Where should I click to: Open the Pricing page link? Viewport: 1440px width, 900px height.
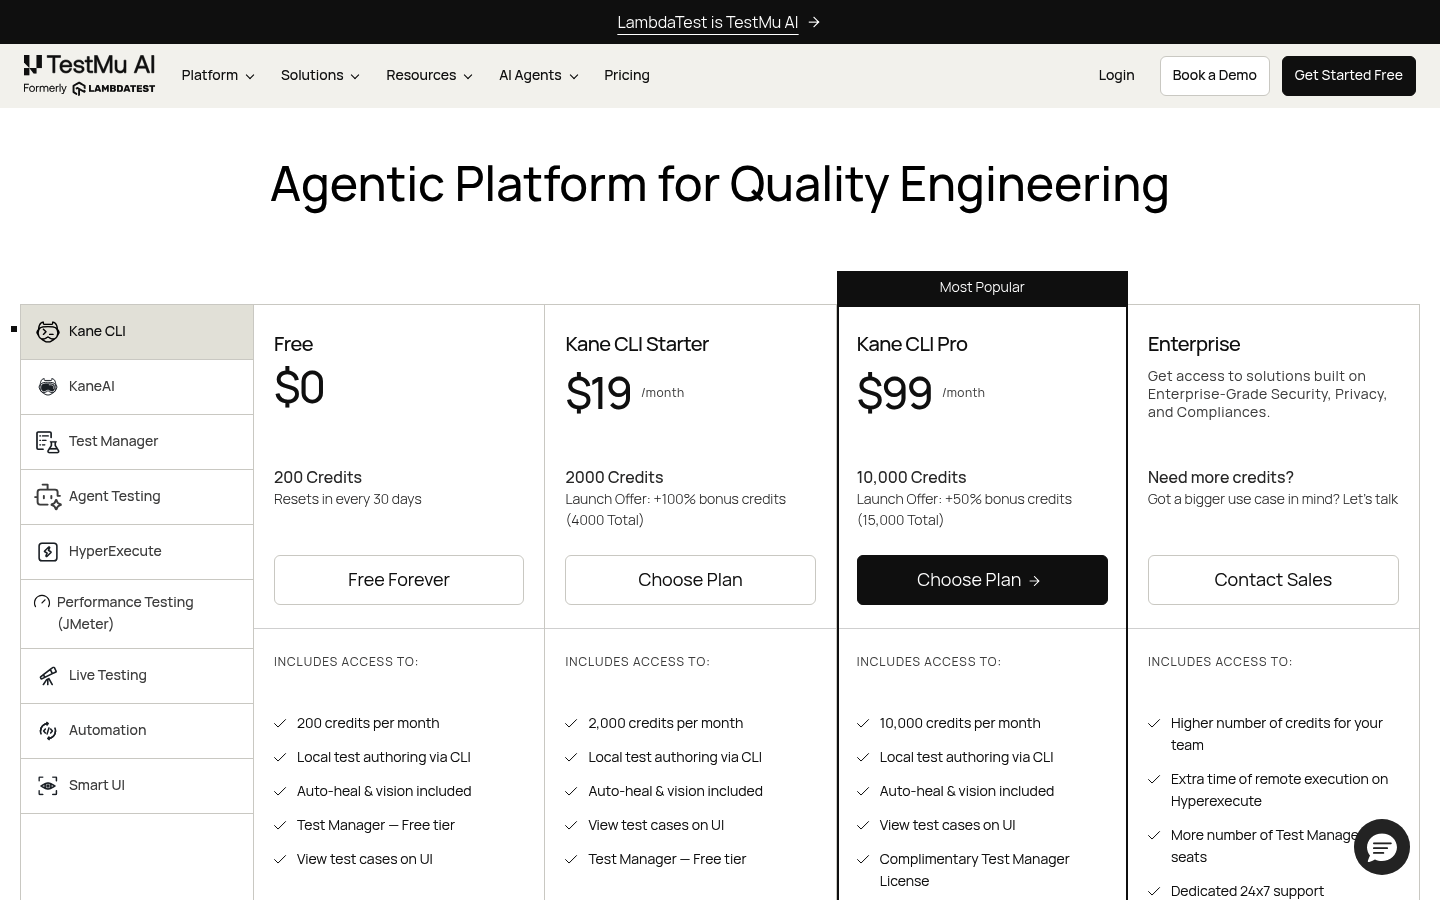click(627, 75)
